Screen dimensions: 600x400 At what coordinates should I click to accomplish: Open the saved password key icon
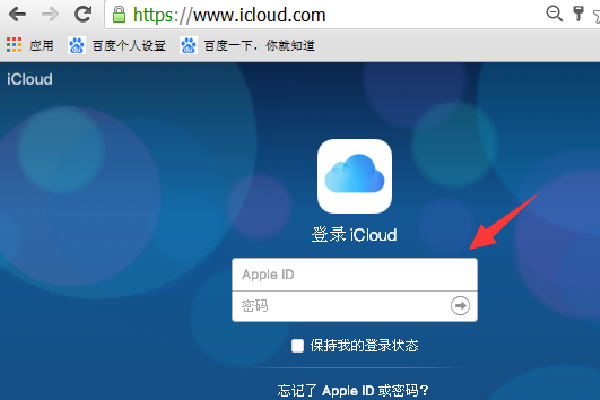(x=578, y=13)
